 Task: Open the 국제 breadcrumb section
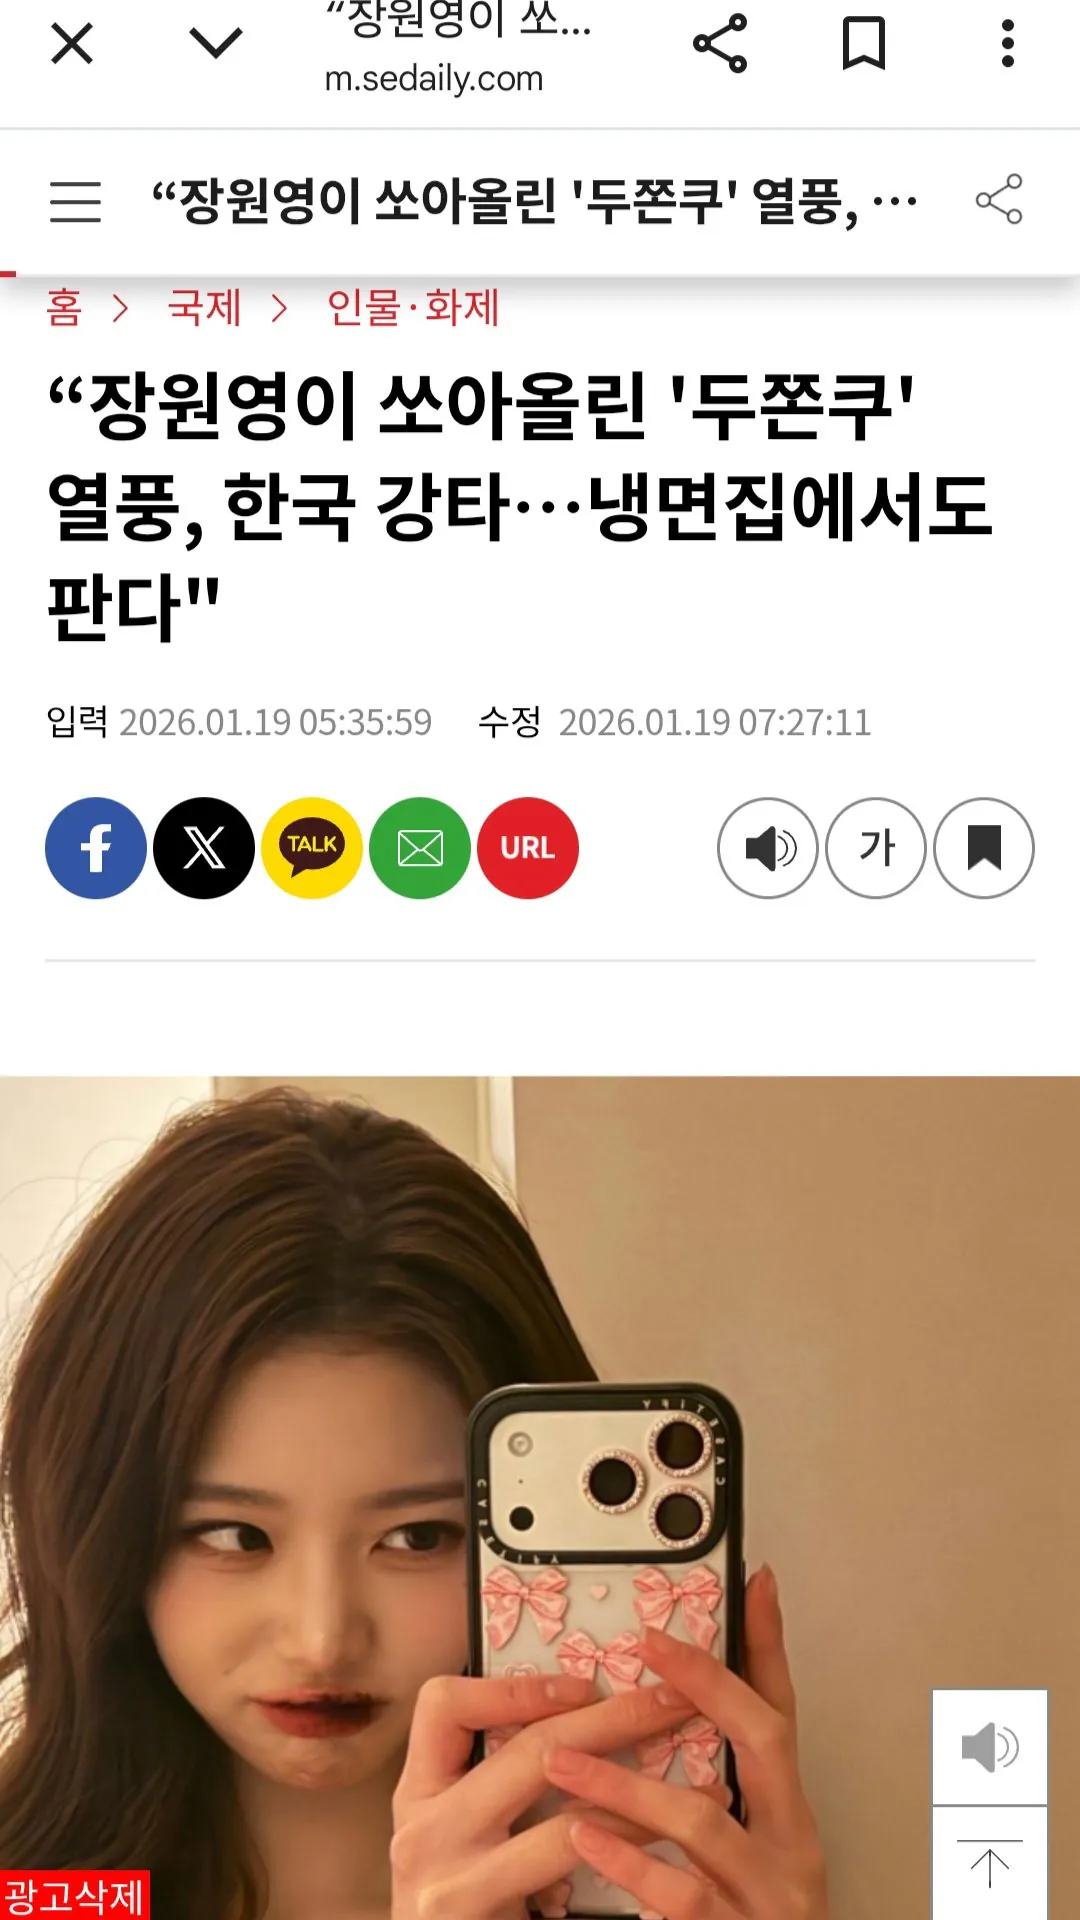(x=204, y=308)
